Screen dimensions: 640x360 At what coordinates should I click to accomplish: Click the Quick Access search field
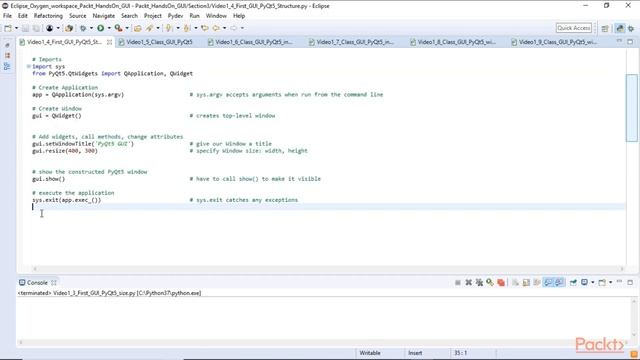point(574,28)
